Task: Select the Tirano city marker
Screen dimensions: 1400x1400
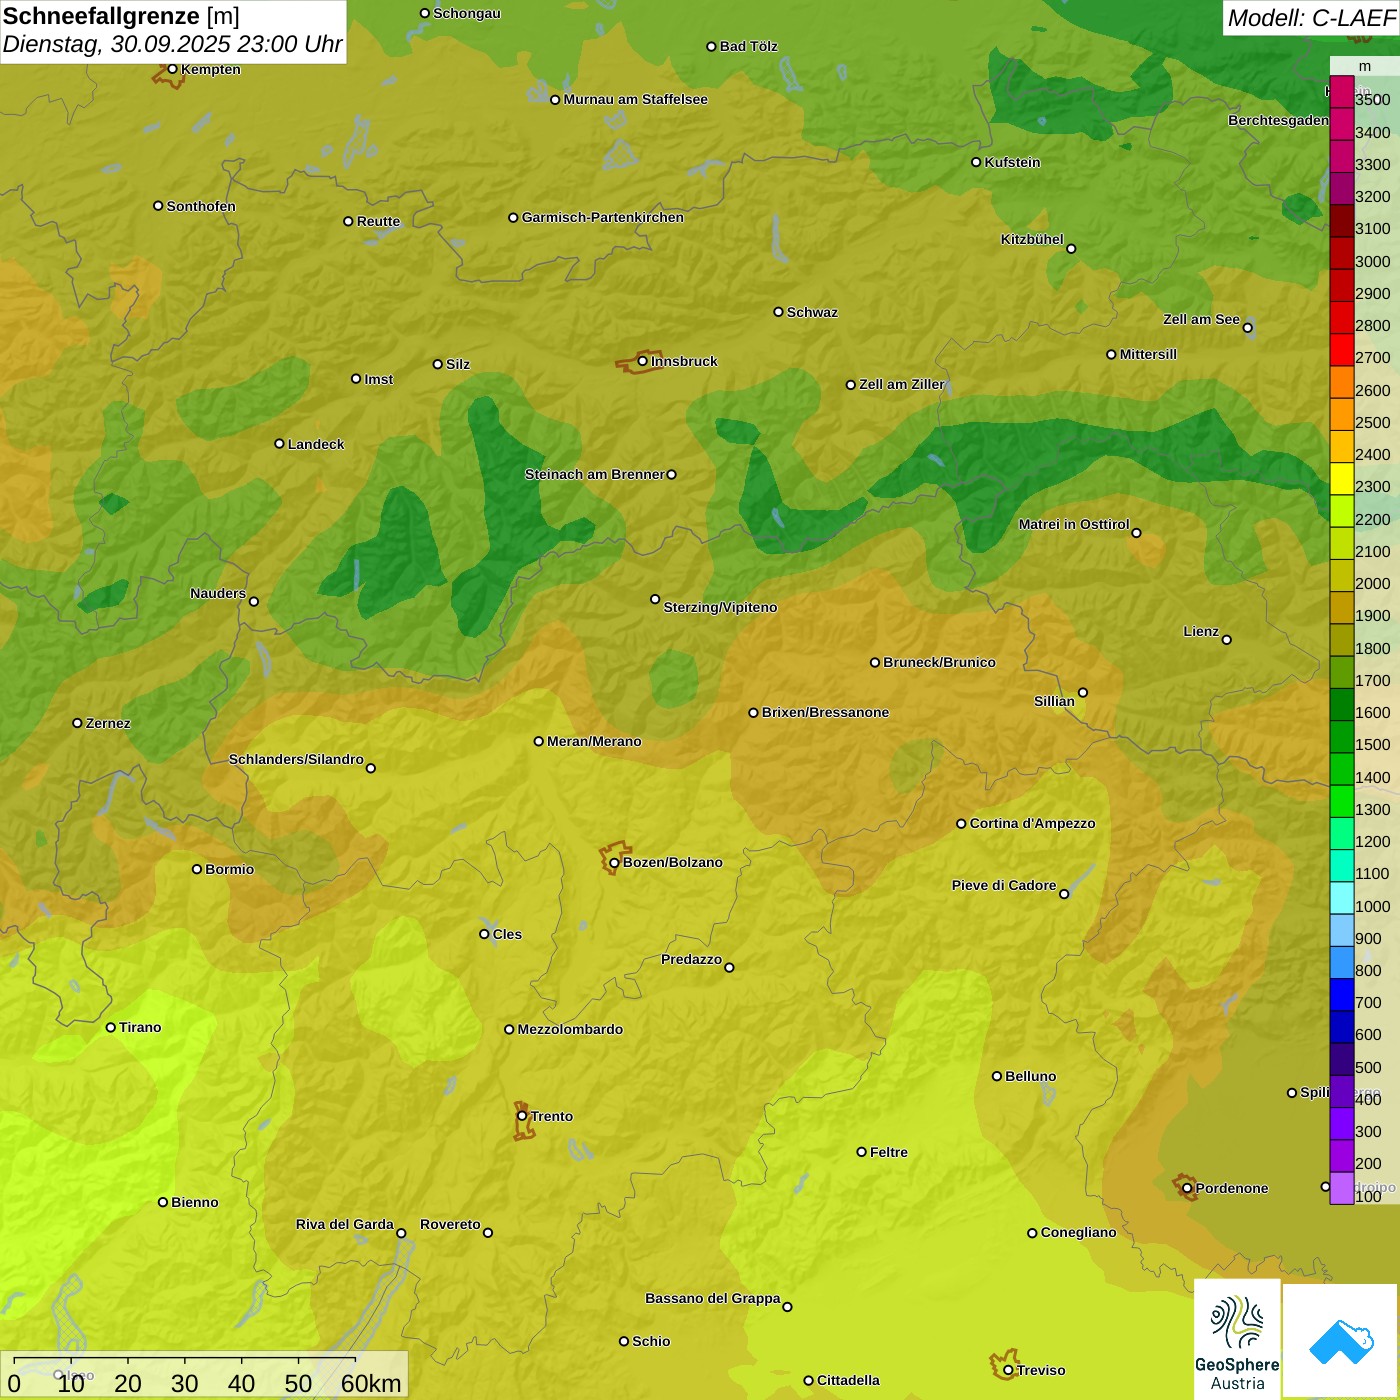Action: (111, 1027)
